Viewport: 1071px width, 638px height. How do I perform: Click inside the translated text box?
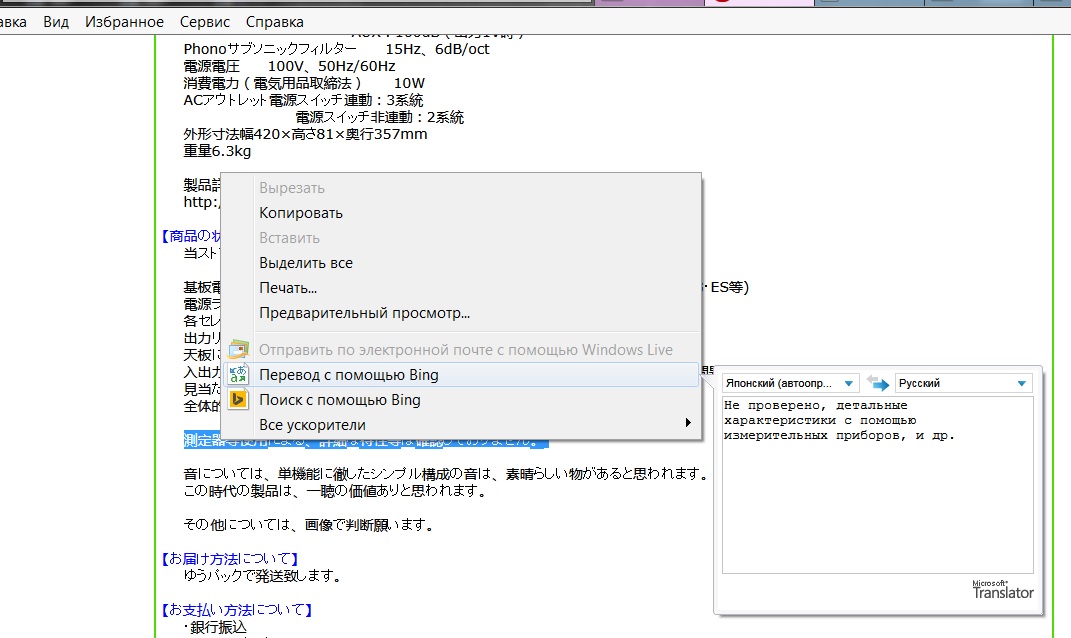[878, 485]
